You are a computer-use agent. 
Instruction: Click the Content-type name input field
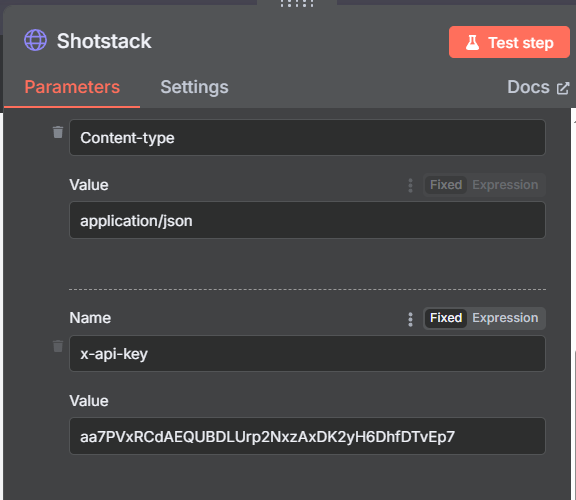click(x=307, y=137)
